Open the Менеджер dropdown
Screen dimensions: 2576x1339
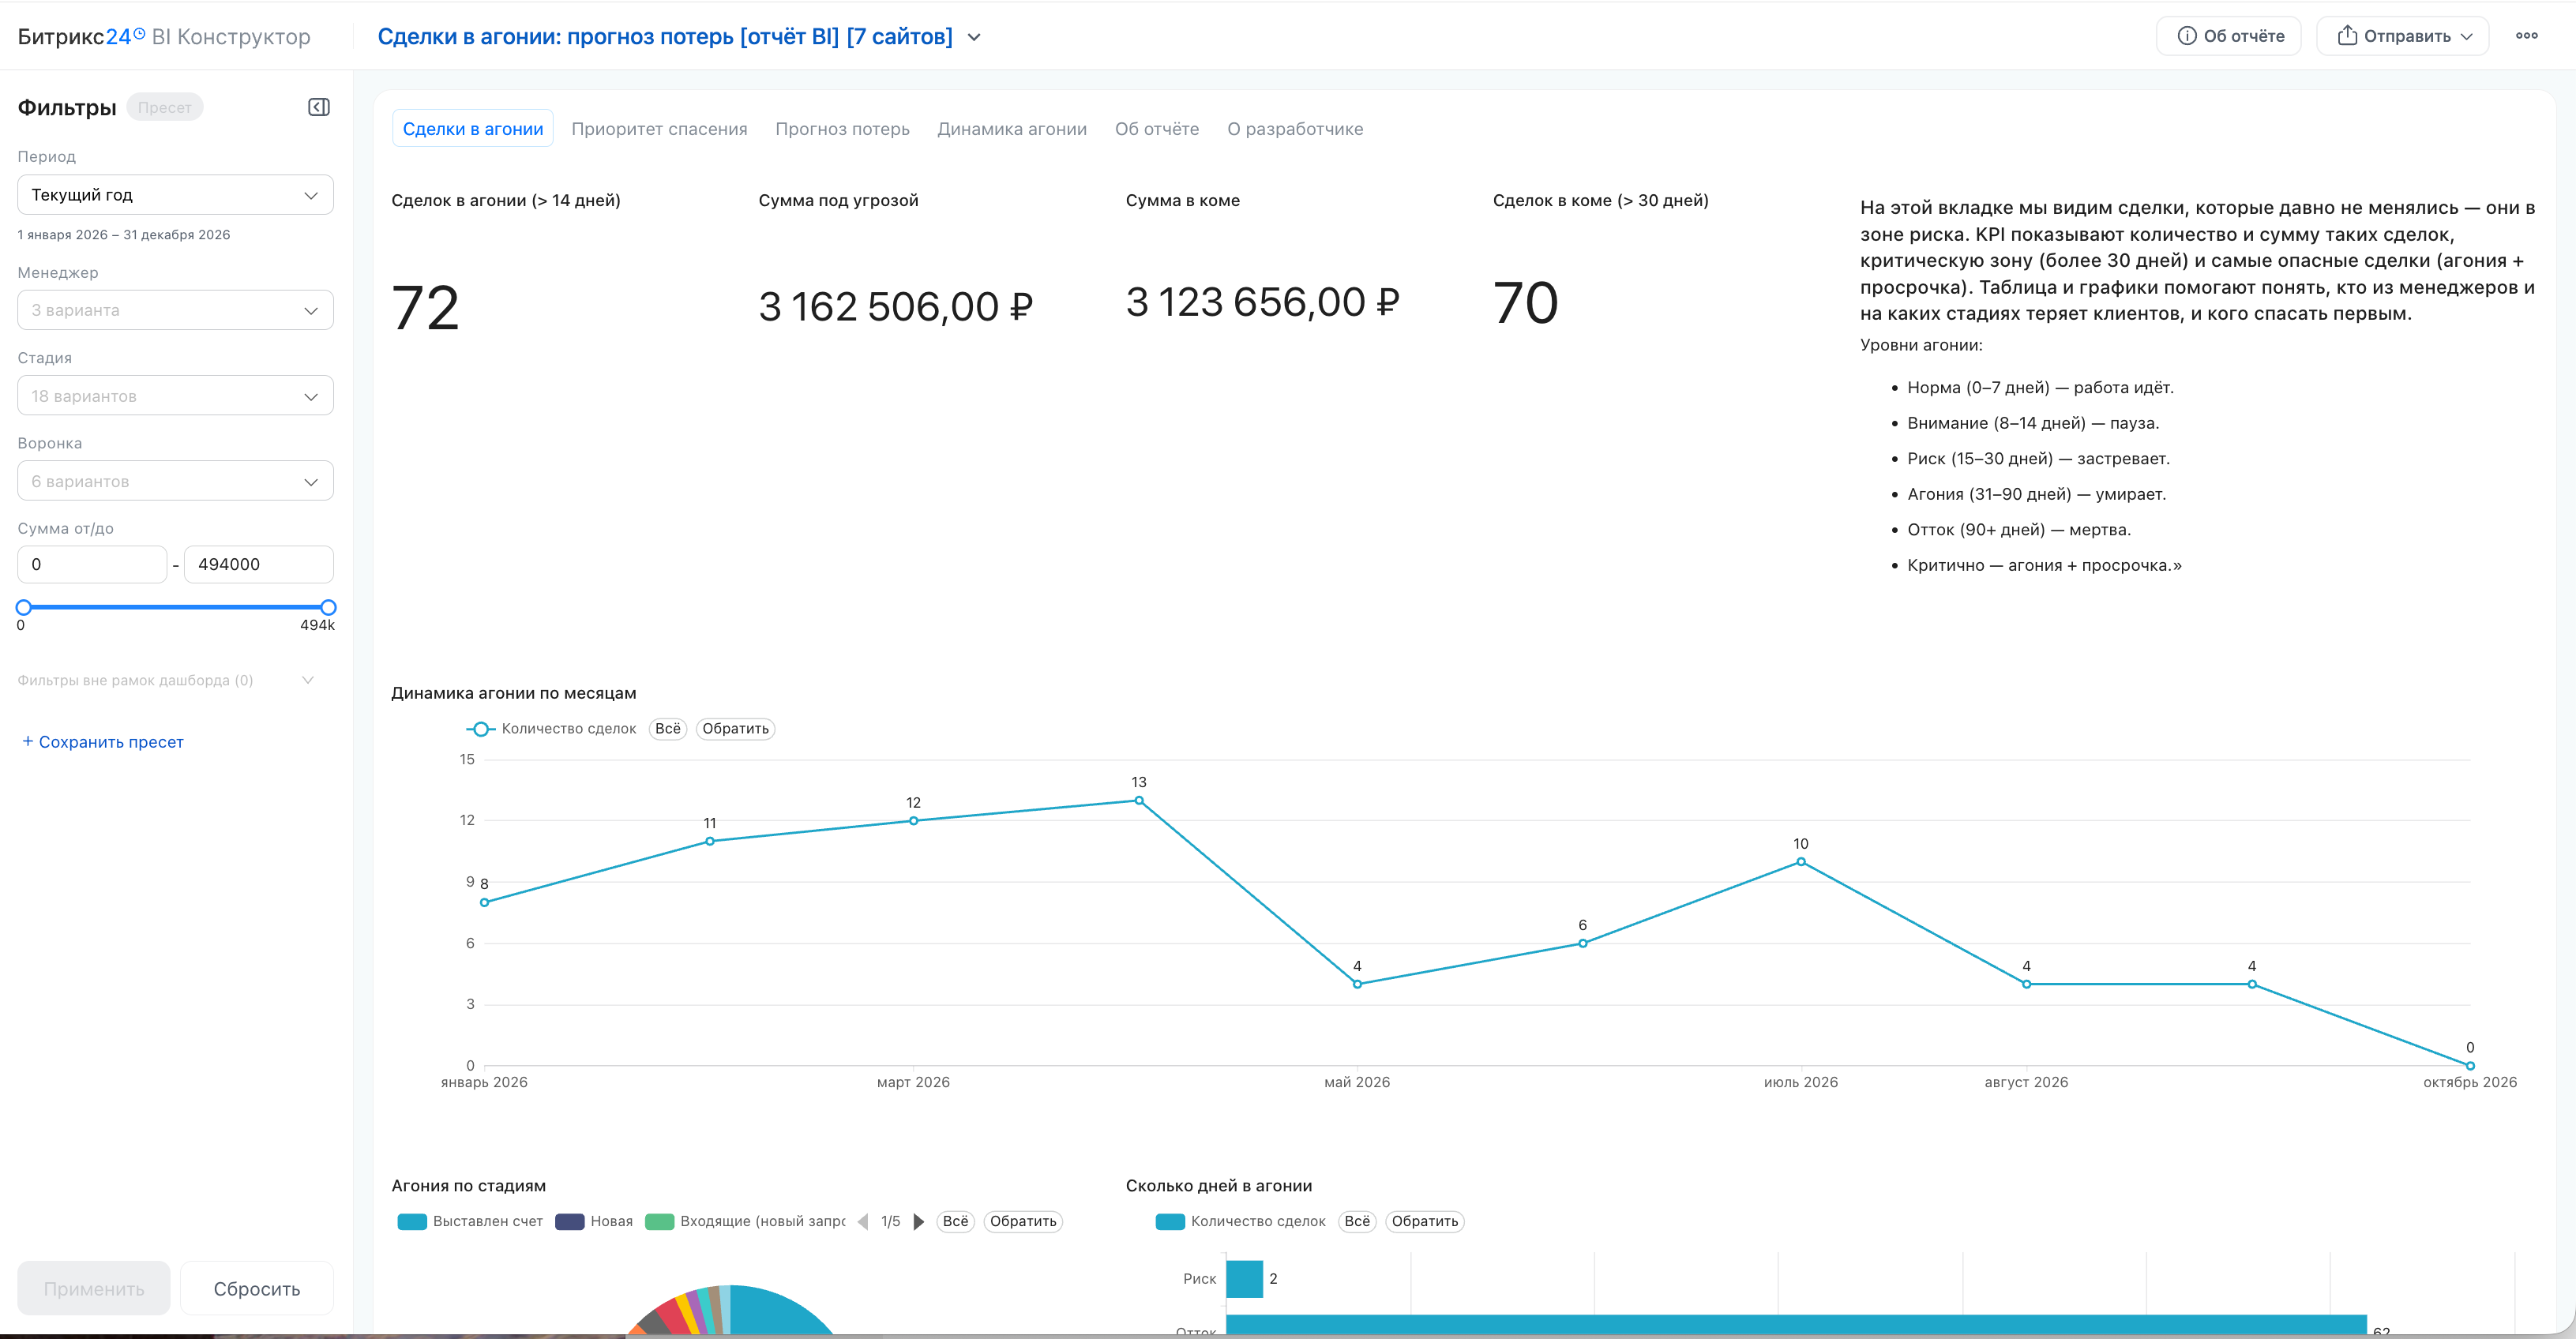[175, 310]
